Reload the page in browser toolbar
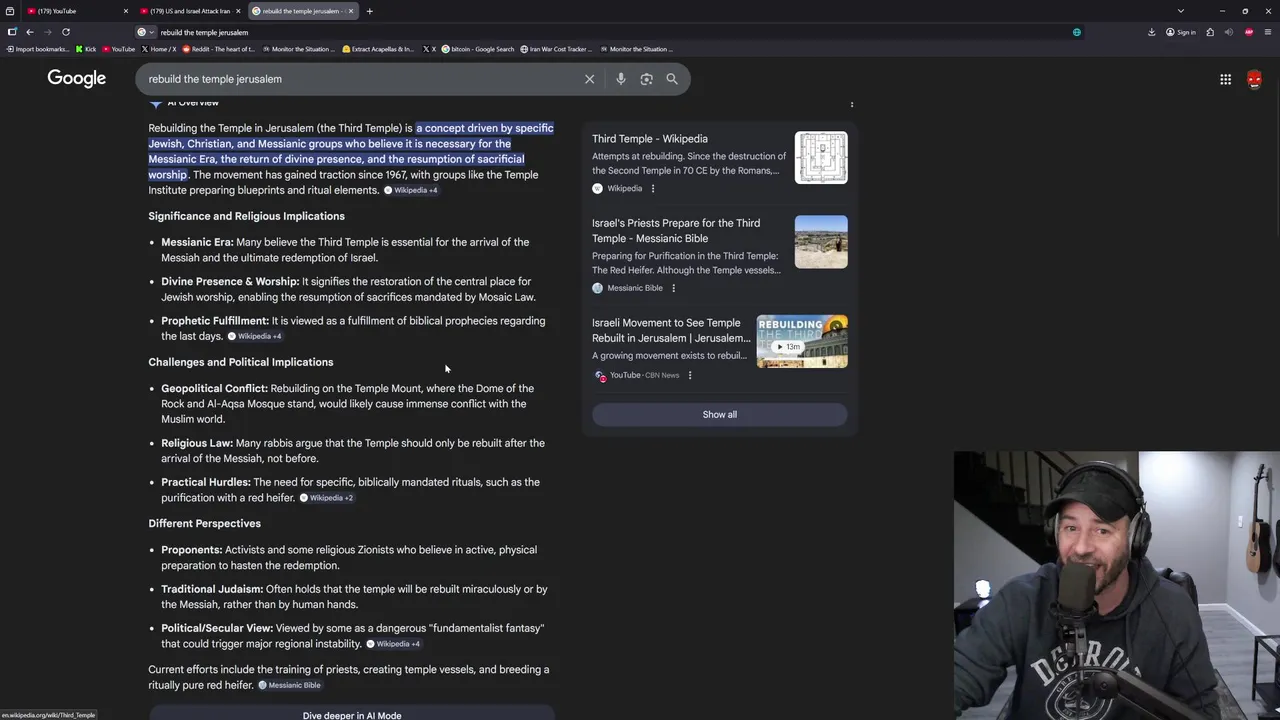 (x=66, y=32)
